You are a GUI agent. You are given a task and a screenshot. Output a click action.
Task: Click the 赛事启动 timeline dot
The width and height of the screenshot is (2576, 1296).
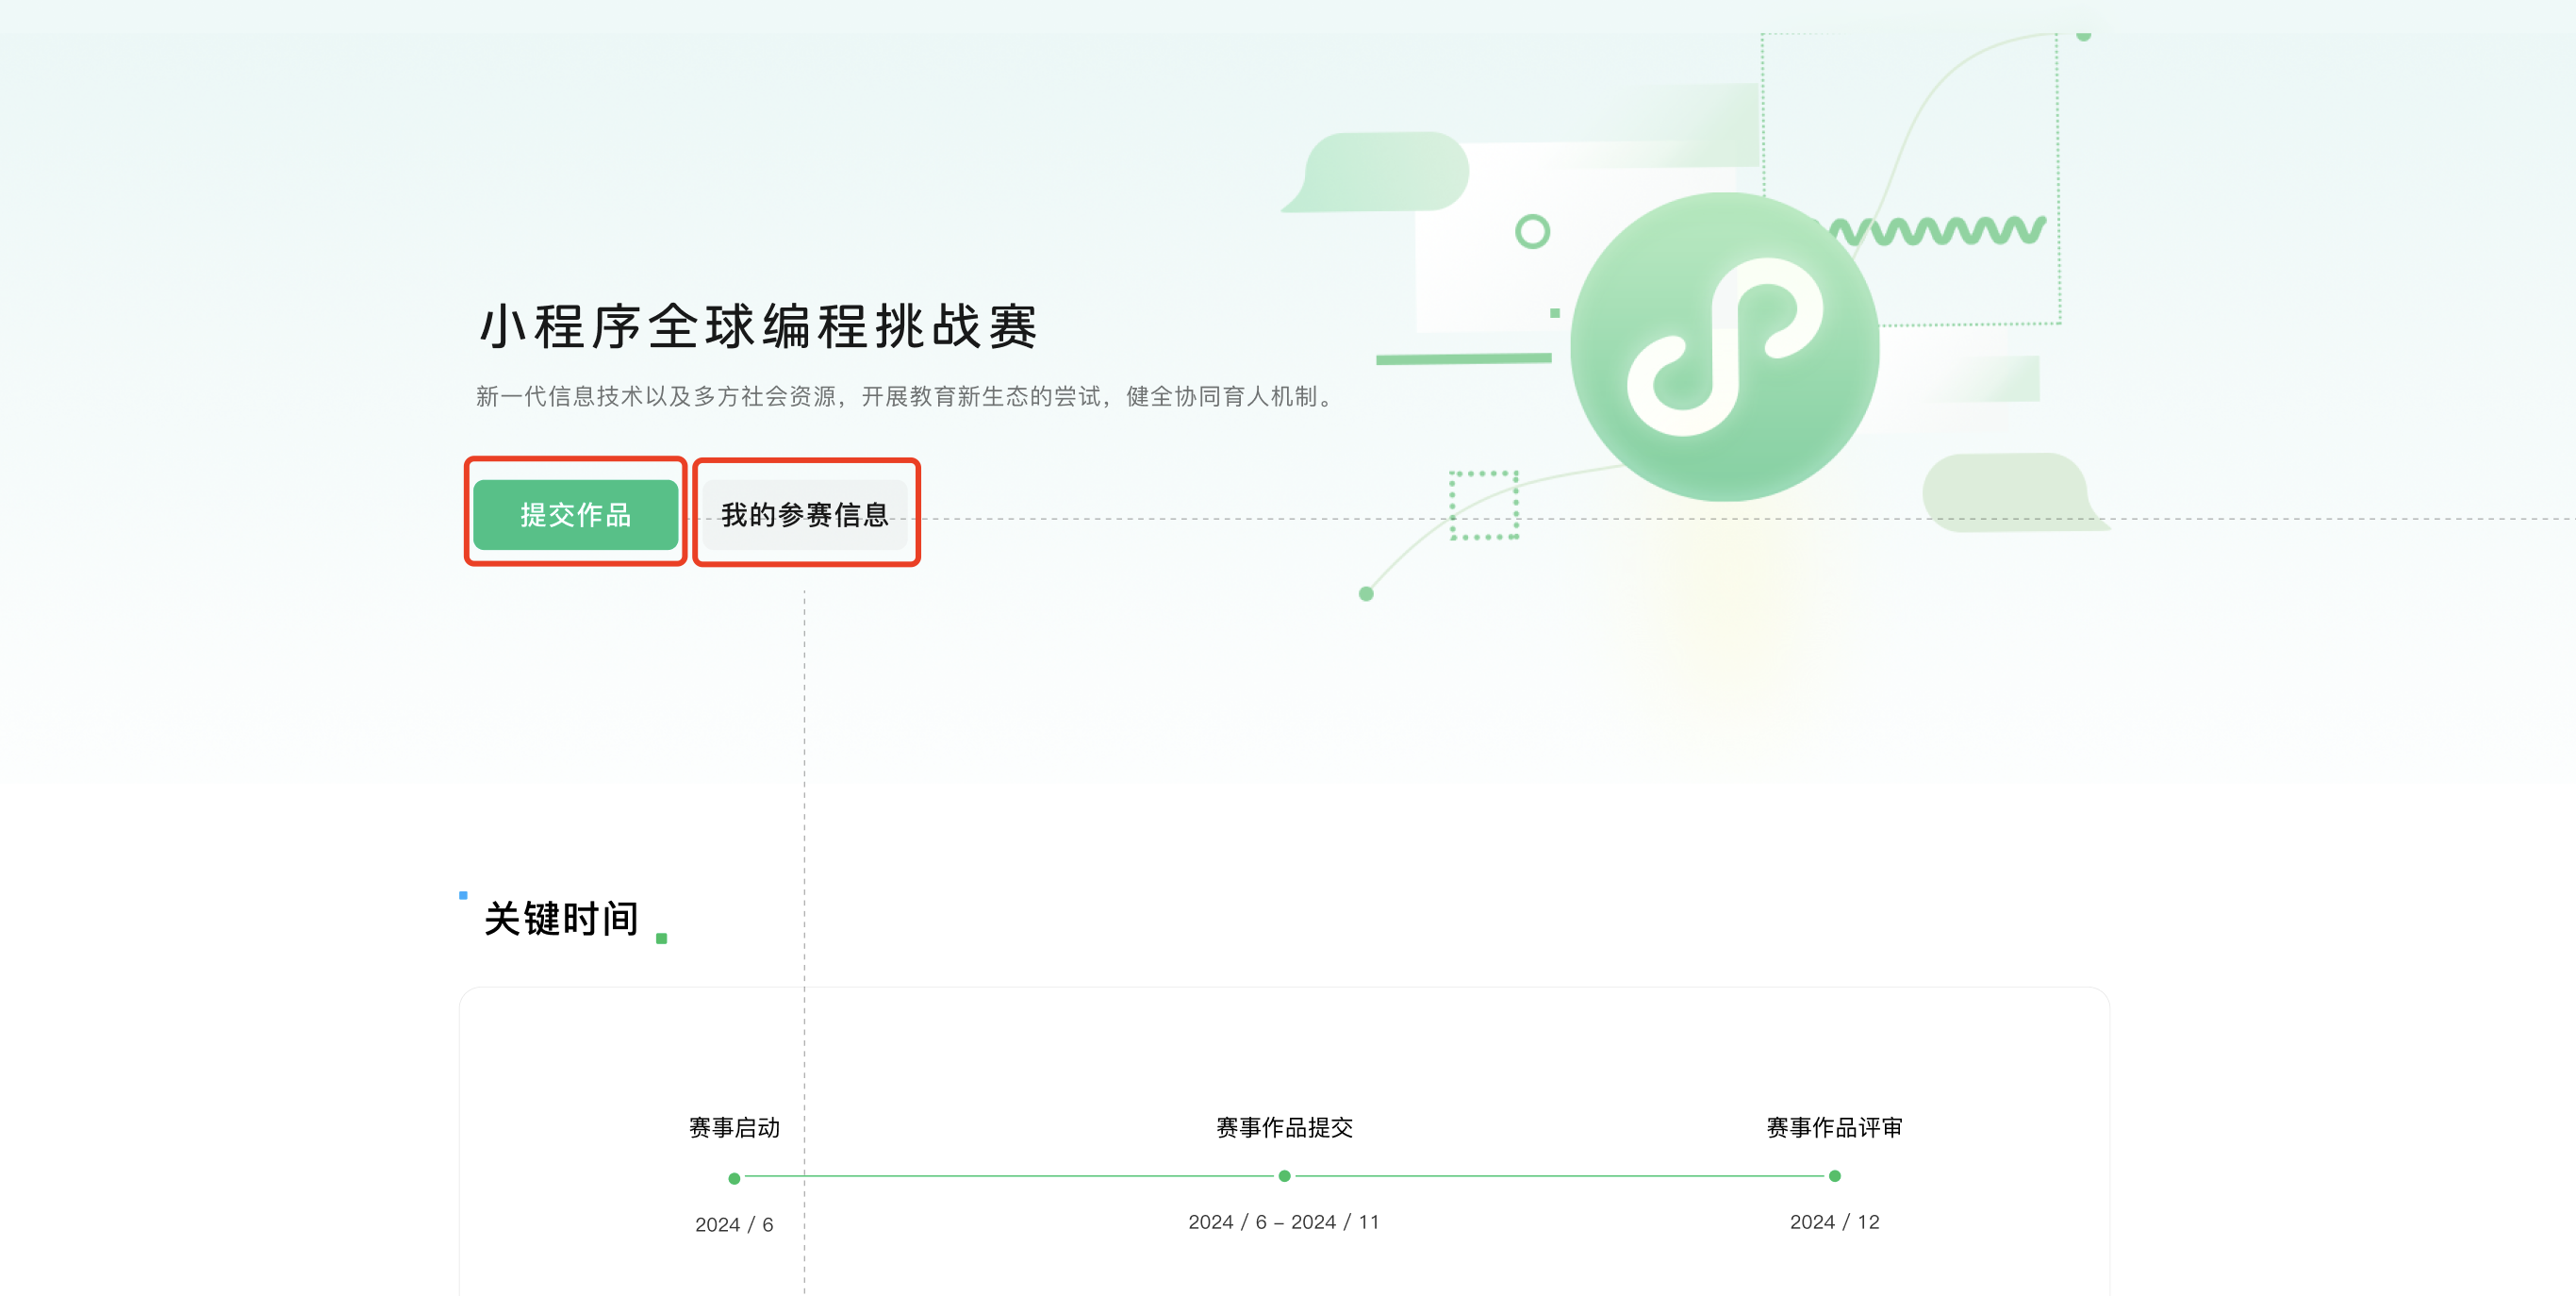tap(734, 1178)
